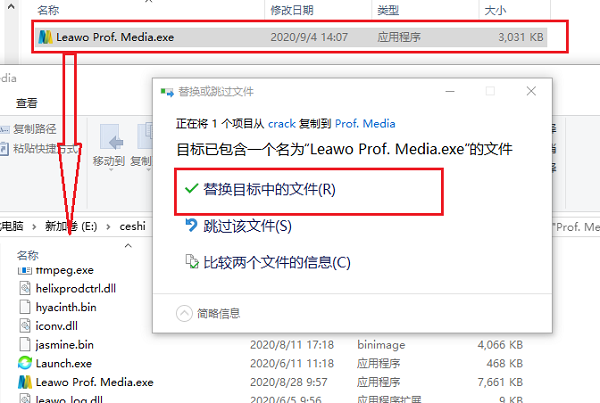Click the 2020/8/28 9:57 date cell
This screenshot has height=403, width=600.
click(289, 382)
